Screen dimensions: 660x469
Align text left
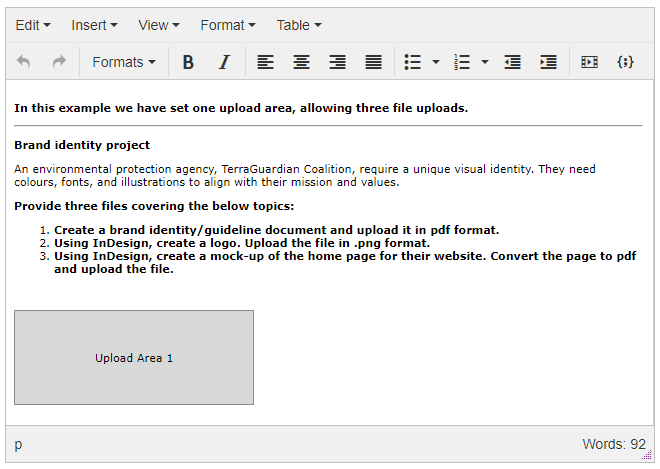(265, 62)
